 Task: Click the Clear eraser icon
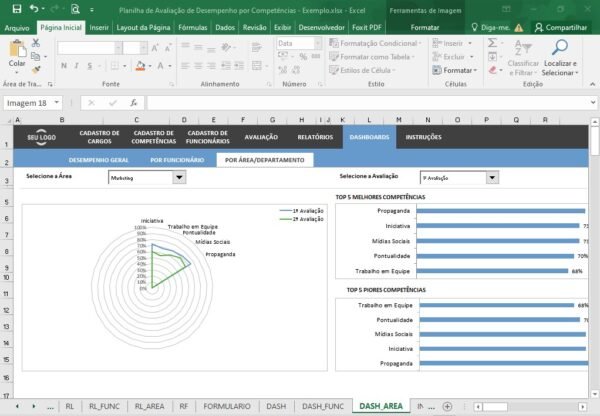click(493, 70)
